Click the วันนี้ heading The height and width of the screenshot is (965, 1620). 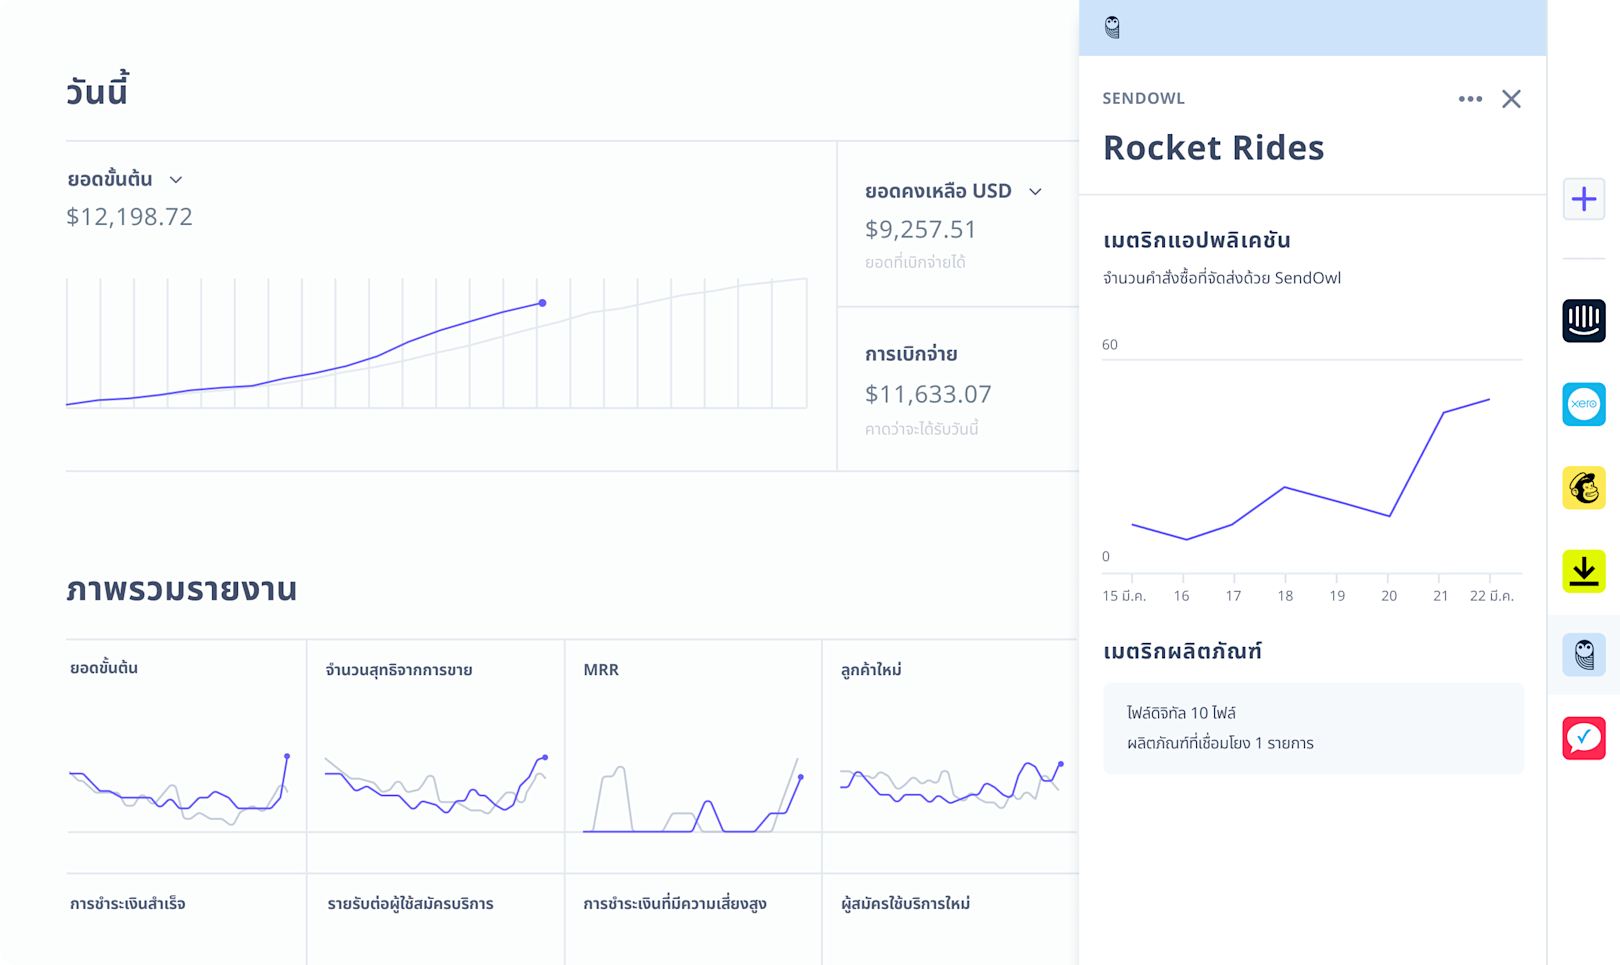point(97,91)
